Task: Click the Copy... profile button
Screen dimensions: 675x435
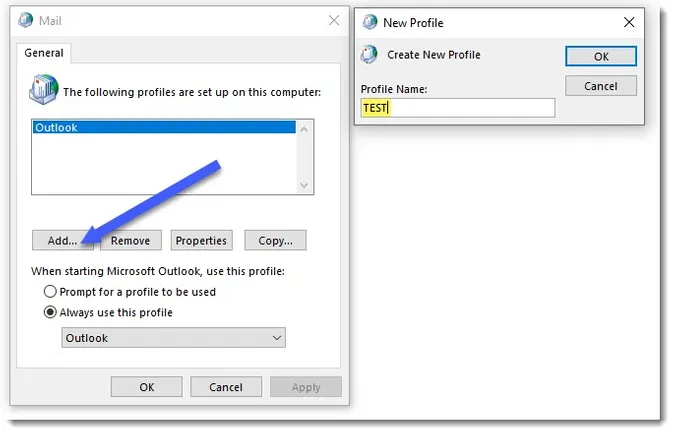Action: pyautogui.click(x=275, y=240)
